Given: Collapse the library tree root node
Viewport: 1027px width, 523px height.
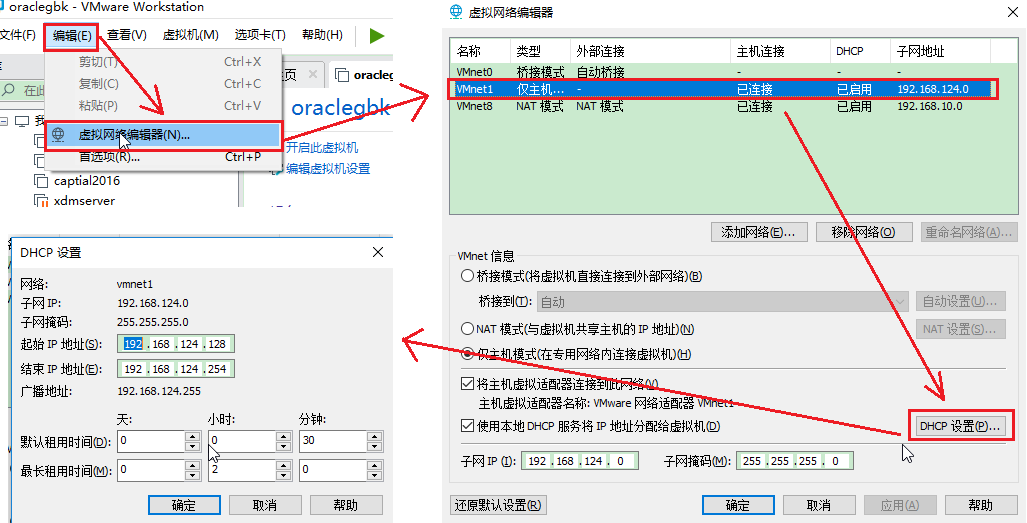Looking at the screenshot, I should pos(4,120).
